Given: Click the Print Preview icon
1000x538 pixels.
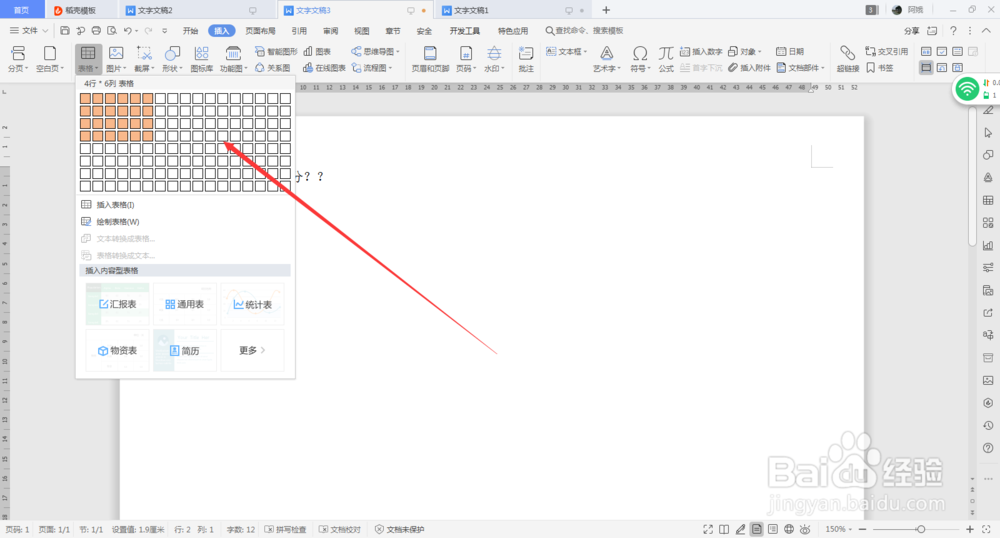Looking at the screenshot, I should pyautogui.click(x=112, y=31).
